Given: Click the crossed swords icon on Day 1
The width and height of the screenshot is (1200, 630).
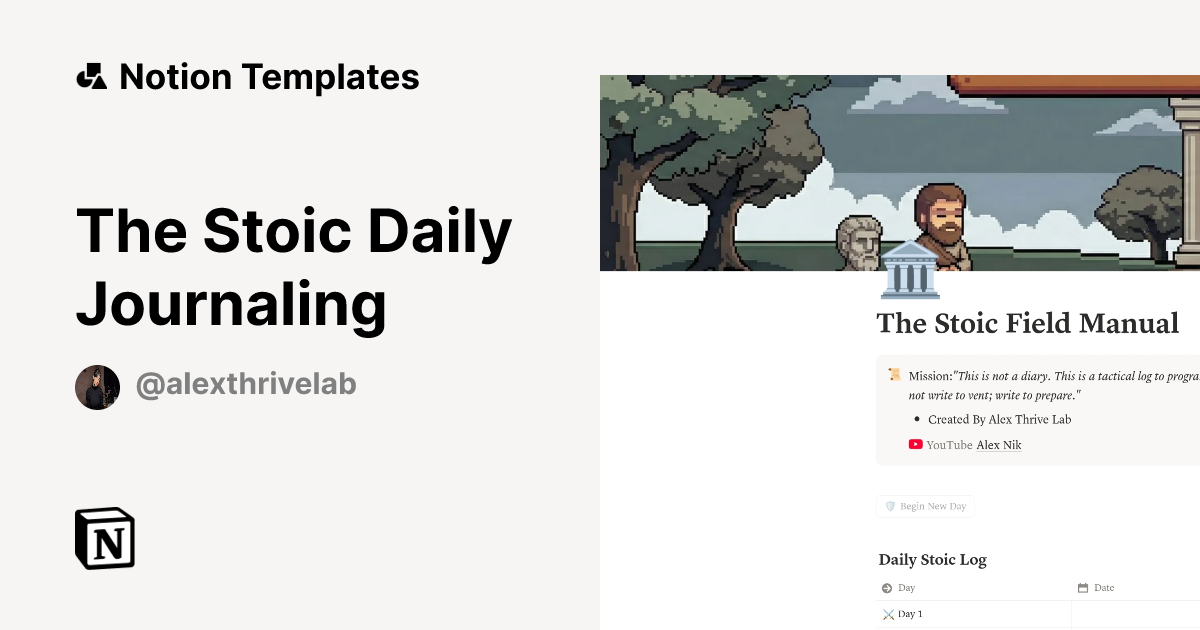Looking at the screenshot, I should tap(888, 614).
